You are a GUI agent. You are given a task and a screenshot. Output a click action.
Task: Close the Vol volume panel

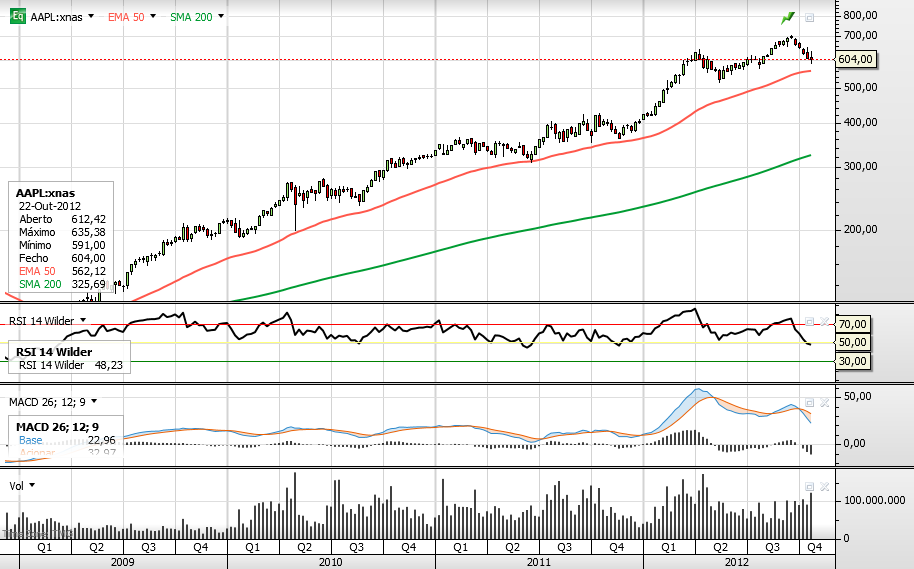point(824,486)
